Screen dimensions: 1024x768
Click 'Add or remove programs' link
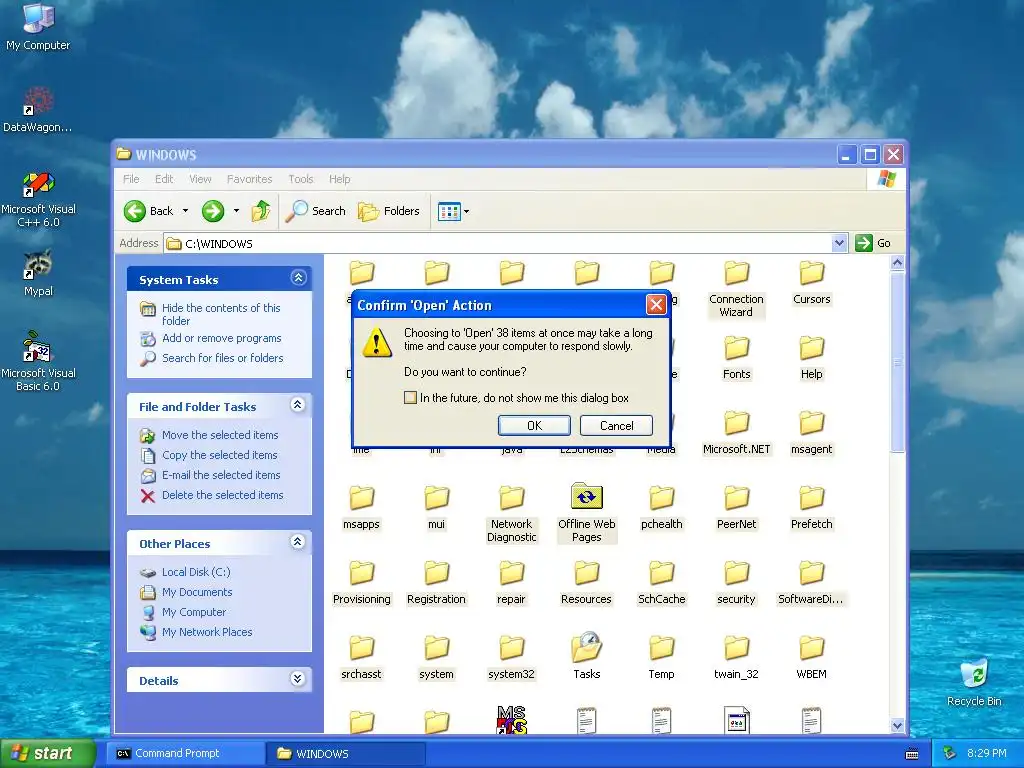(221, 338)
